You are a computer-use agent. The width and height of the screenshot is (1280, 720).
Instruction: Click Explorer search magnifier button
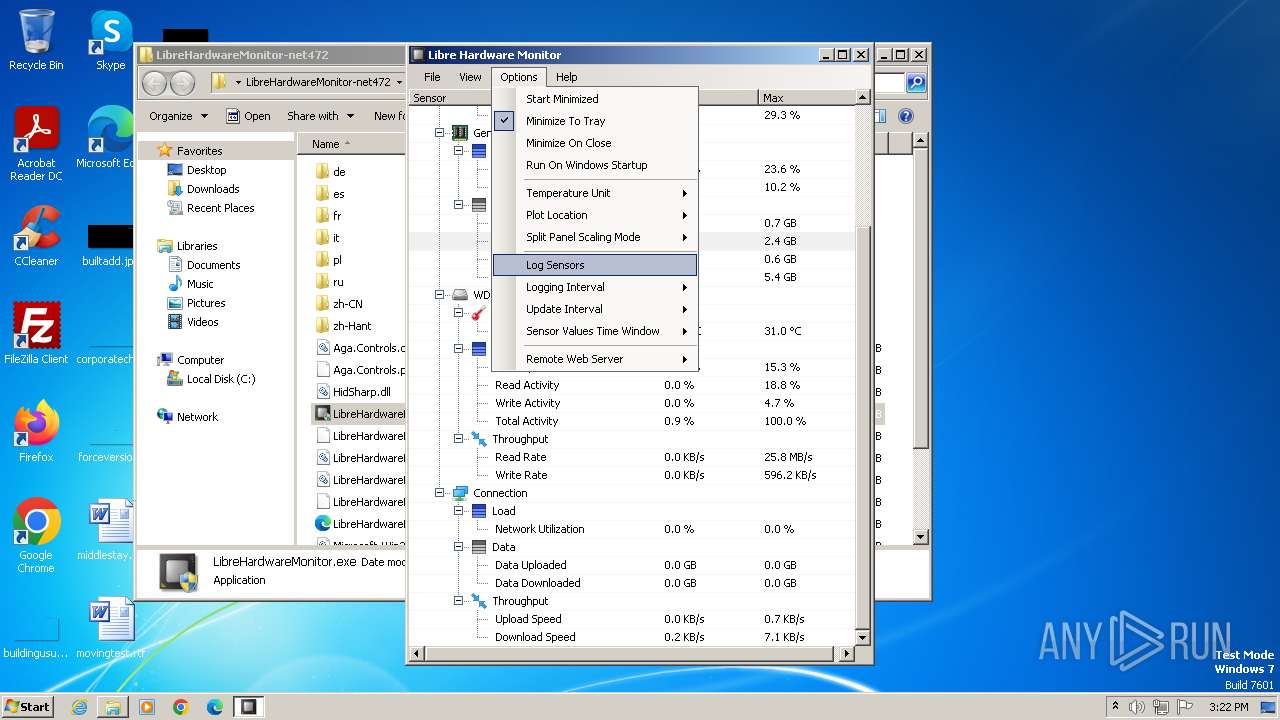coord(915,83)
